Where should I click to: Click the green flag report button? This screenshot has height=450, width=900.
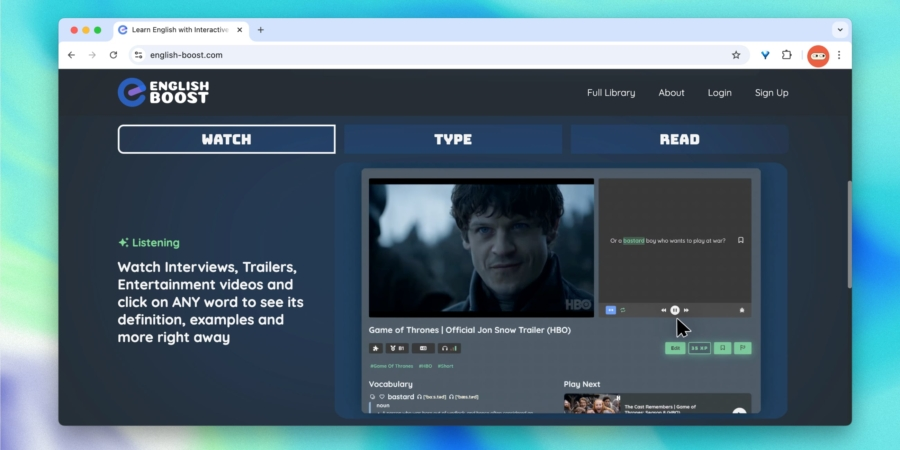click(x=743, y=348)
